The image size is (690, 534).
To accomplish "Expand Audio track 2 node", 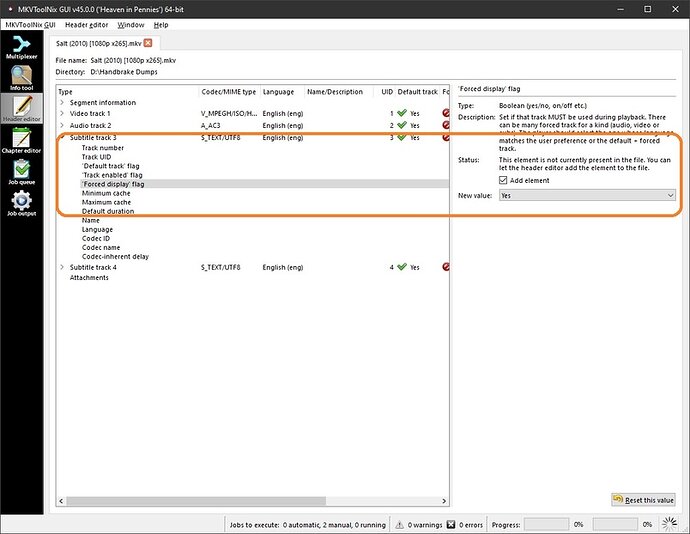I will (62, 125).
